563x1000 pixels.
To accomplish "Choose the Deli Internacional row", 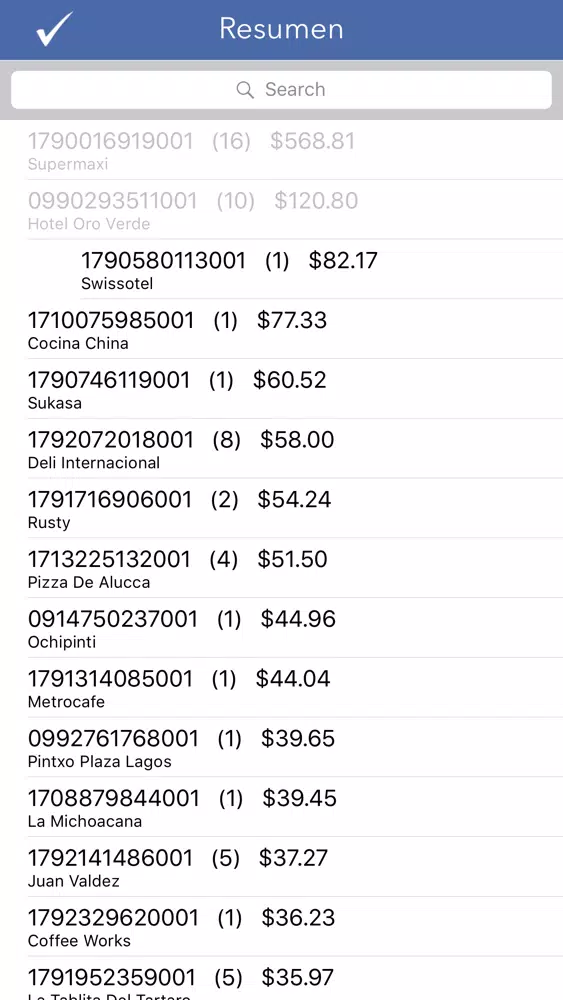I will [x=281, y=449].
